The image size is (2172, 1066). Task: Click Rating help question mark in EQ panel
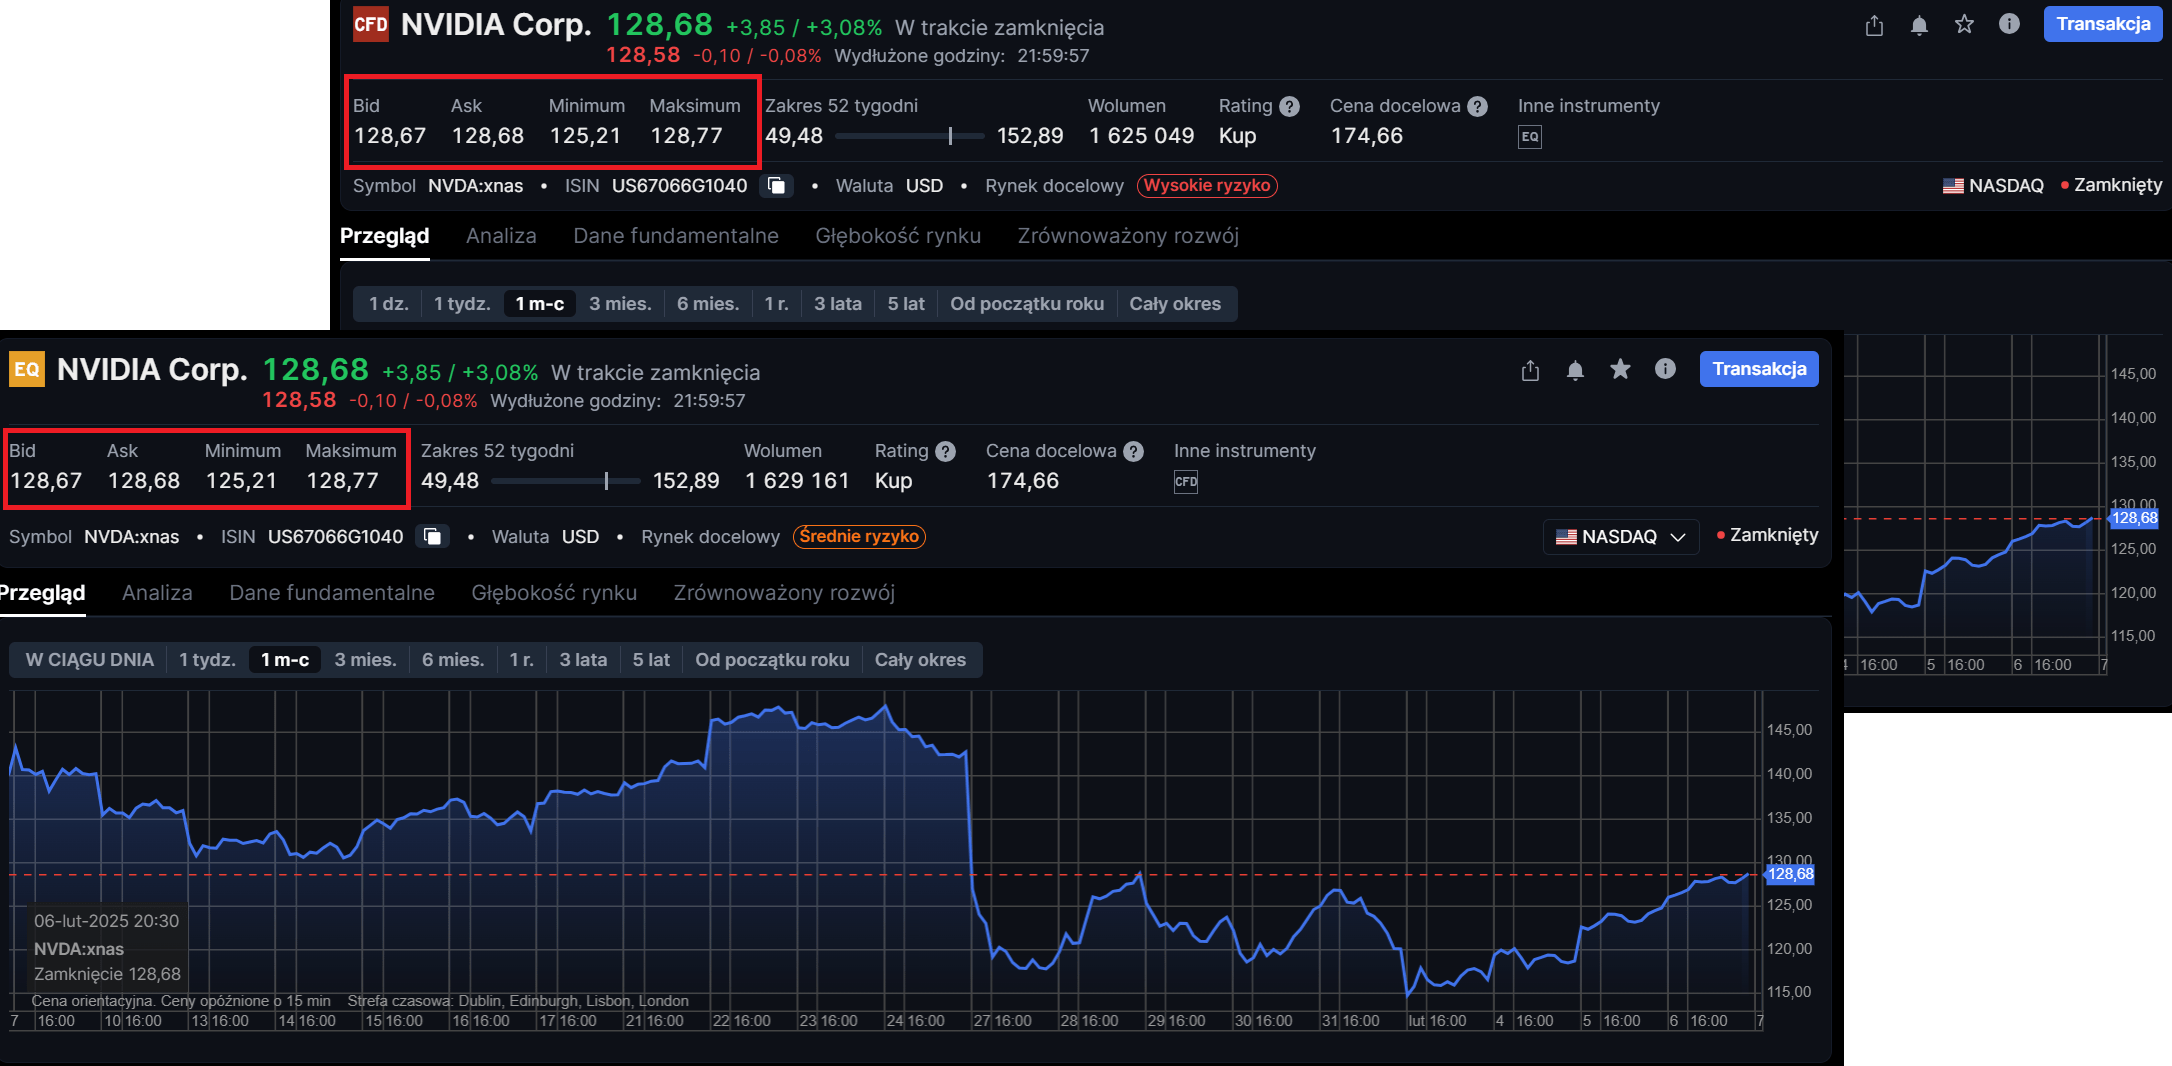coord(945,452)
